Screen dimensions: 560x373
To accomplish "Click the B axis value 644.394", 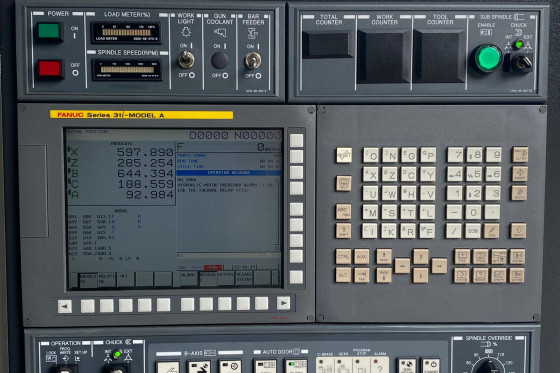I will [145, 174].
